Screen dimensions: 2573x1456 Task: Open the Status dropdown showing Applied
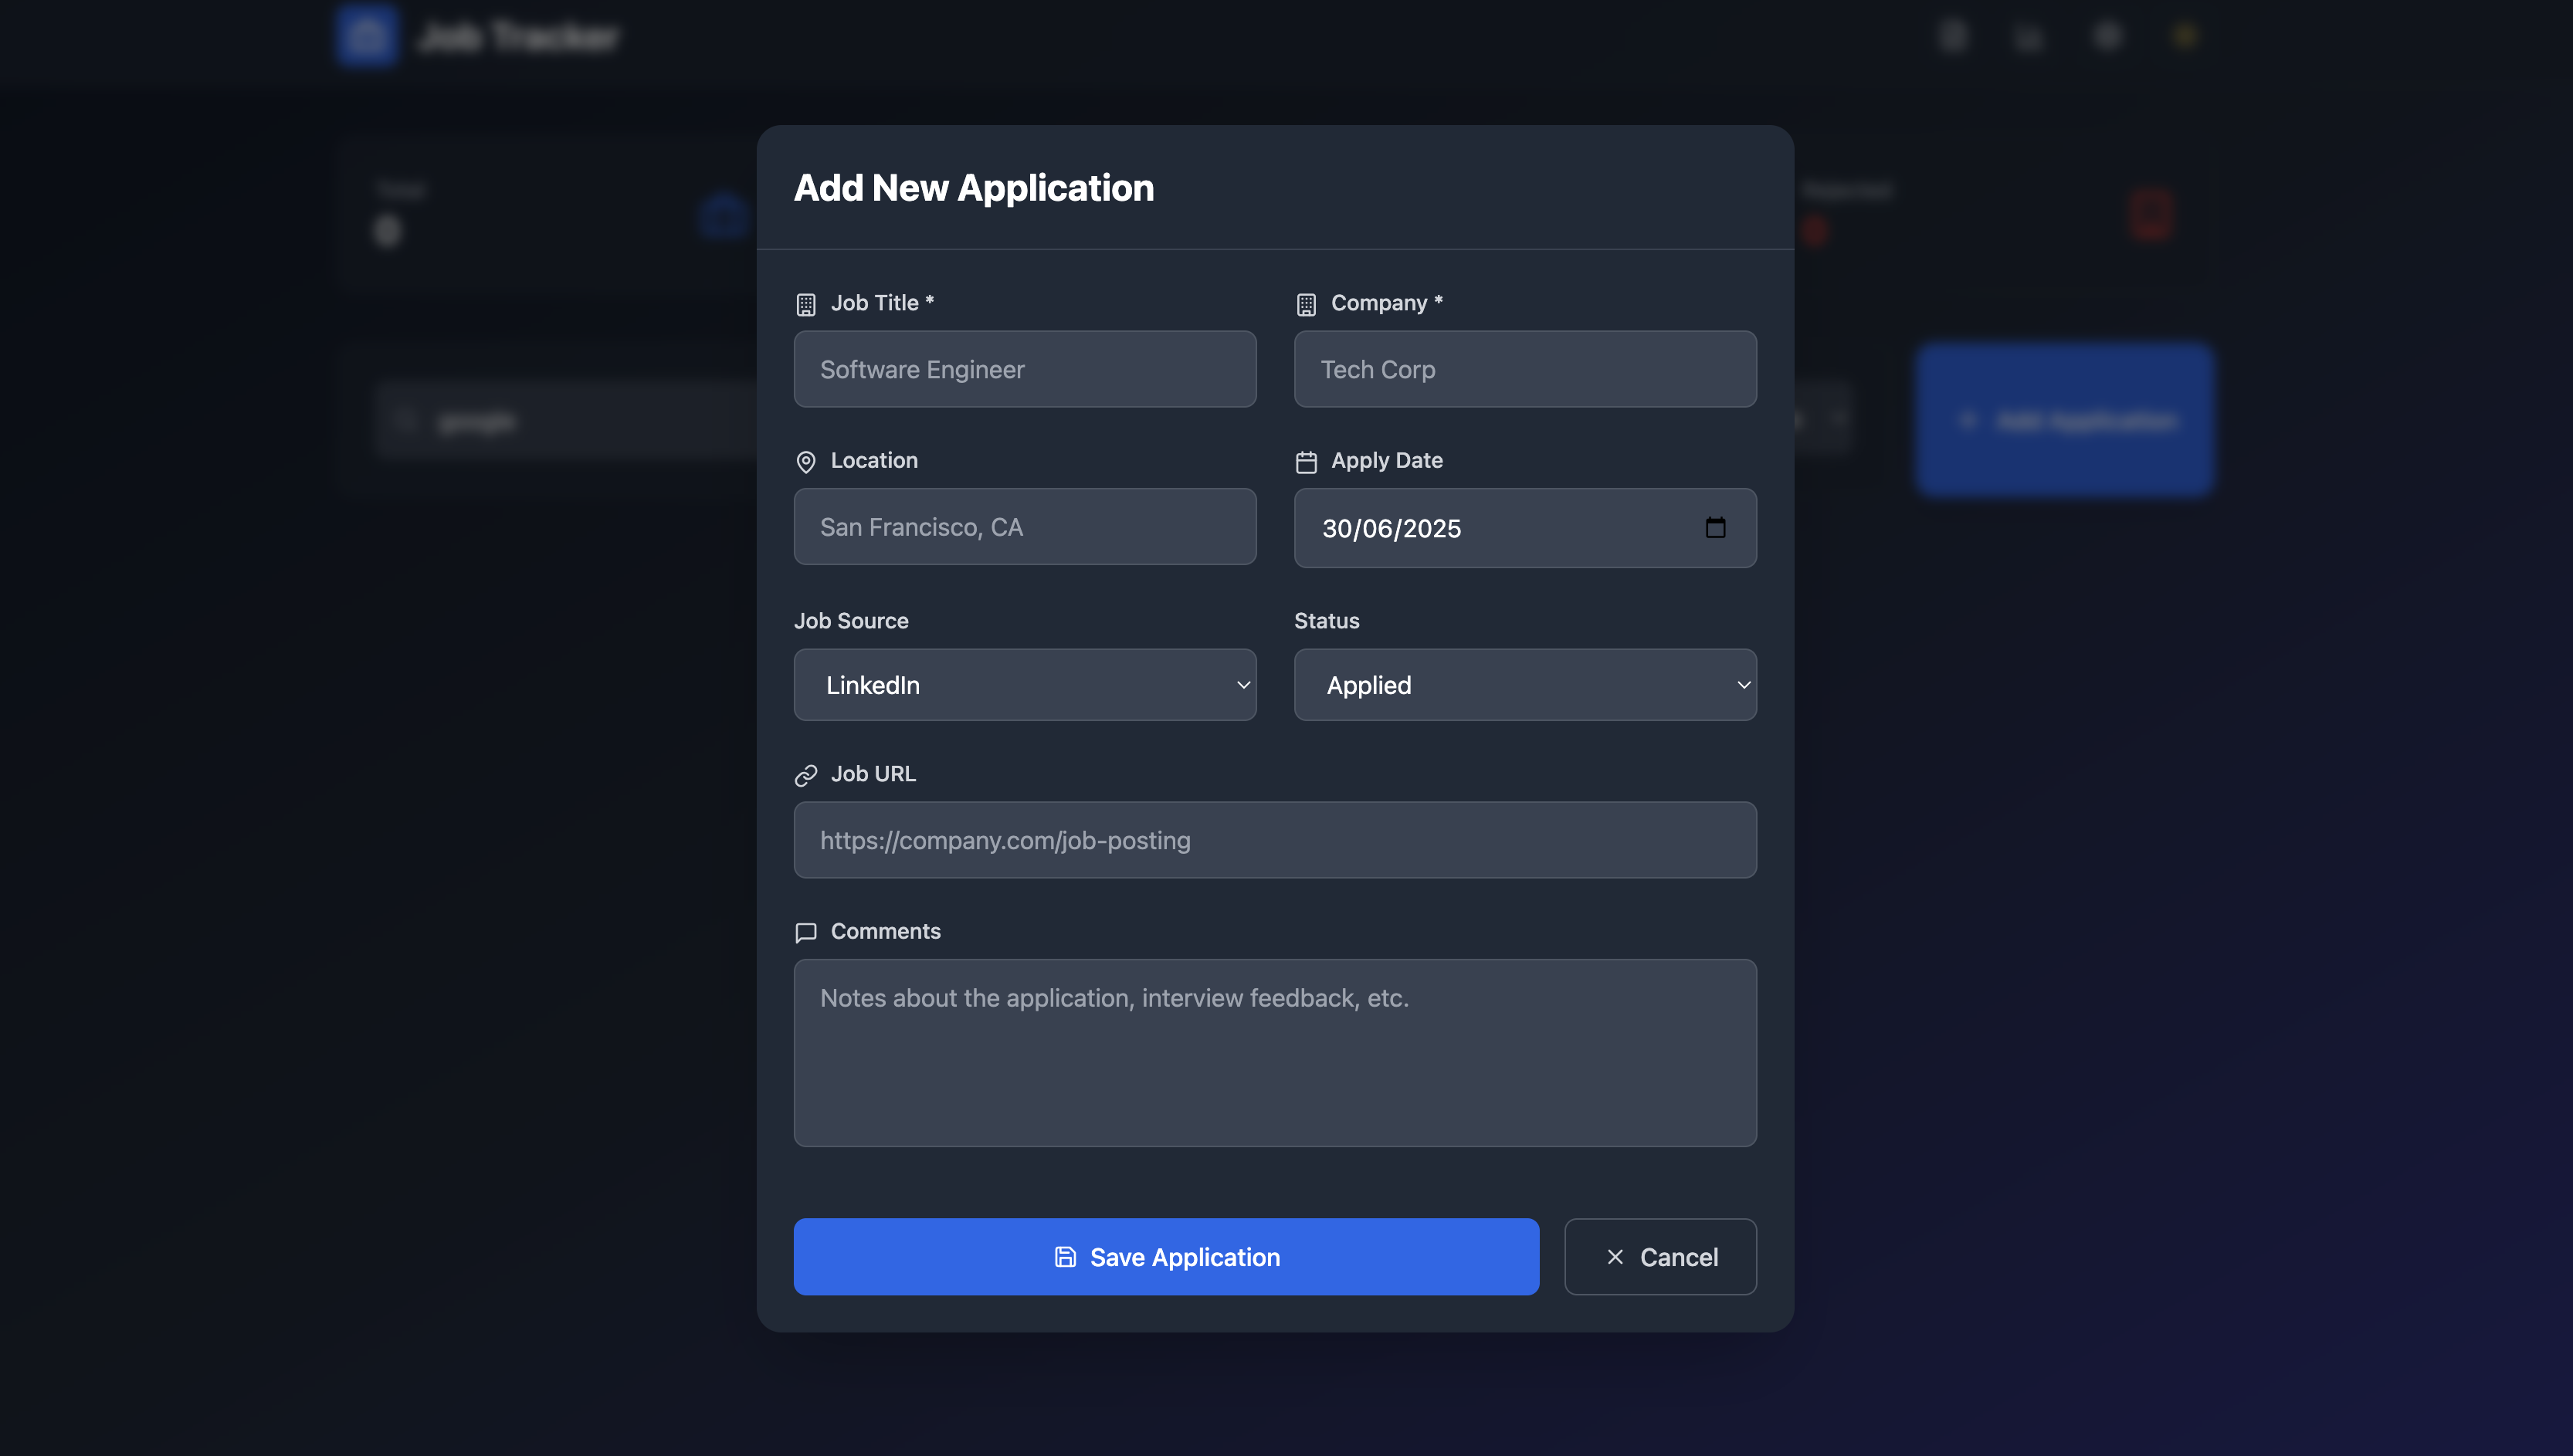(1524, 685)
